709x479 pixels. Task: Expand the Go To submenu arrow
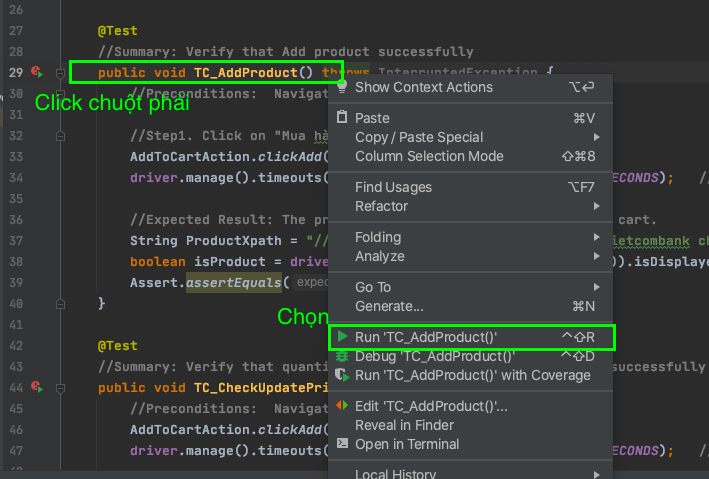pyautogui.click(x=597, y=287)
